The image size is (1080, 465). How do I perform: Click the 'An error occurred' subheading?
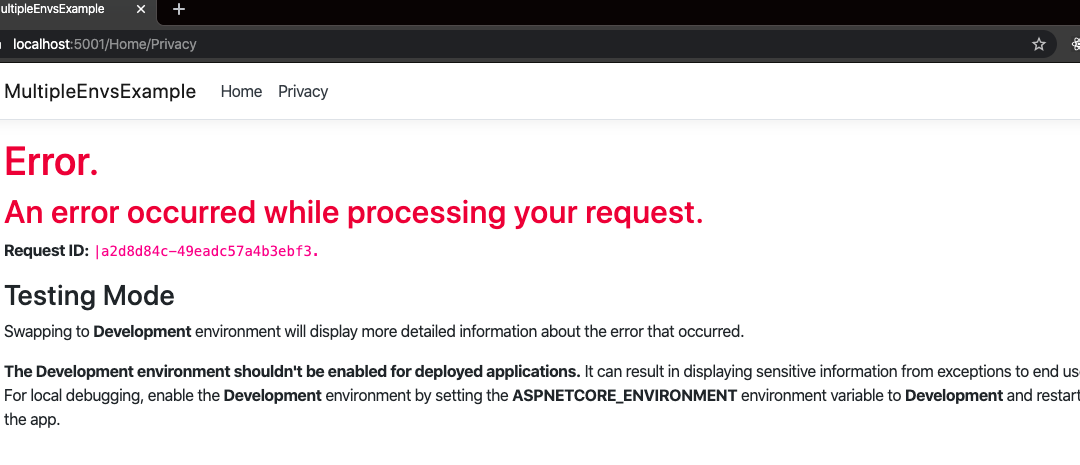click(x=354, y=211)
